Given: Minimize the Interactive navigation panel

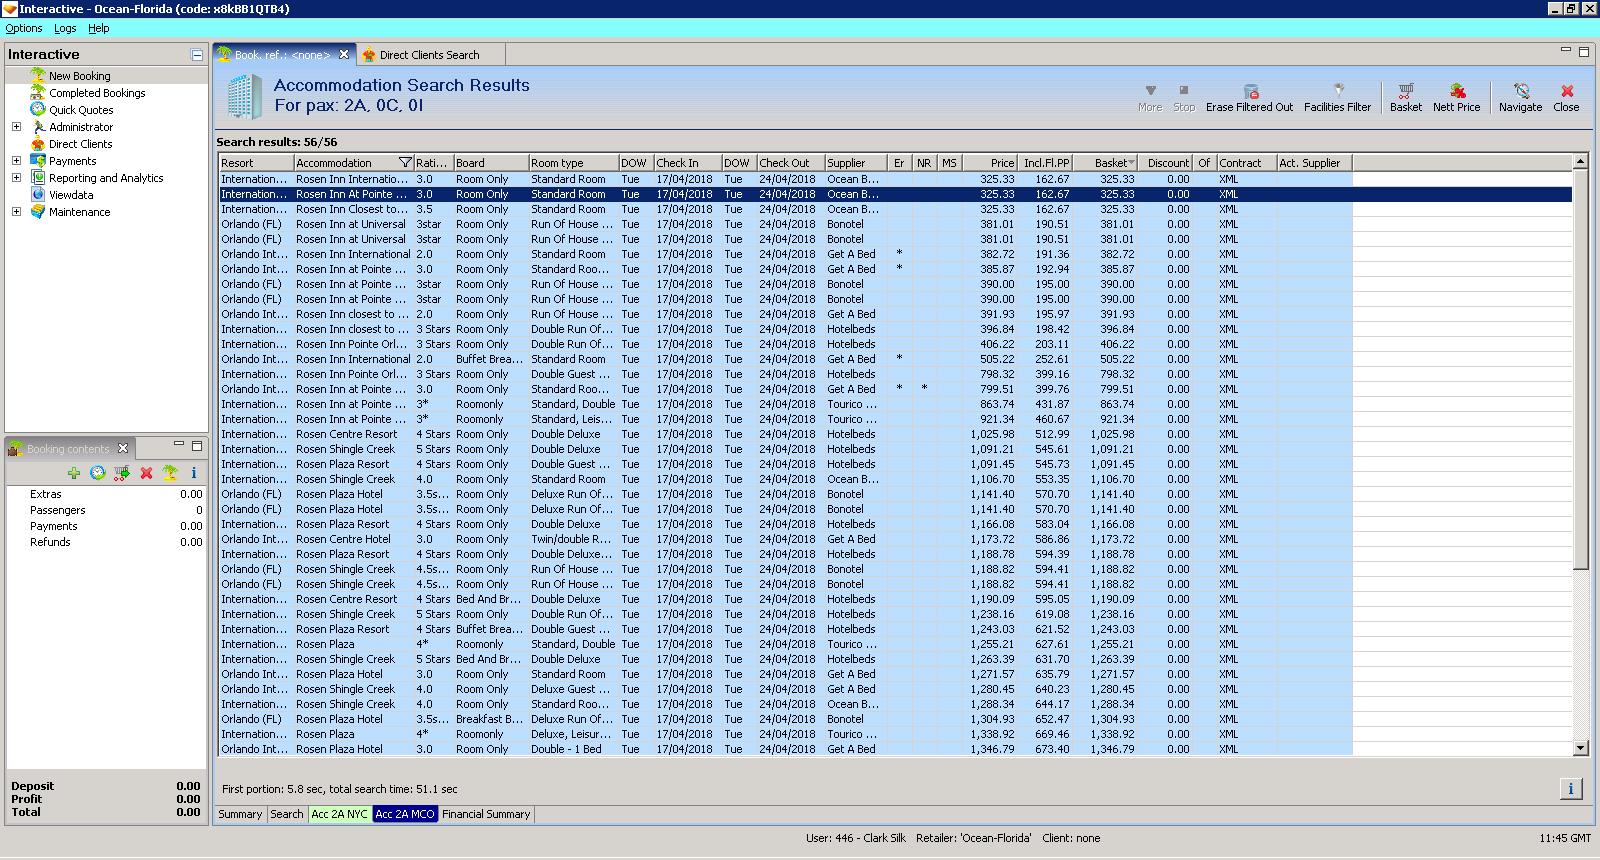Looking at the screenshot, I should (197, 55).
